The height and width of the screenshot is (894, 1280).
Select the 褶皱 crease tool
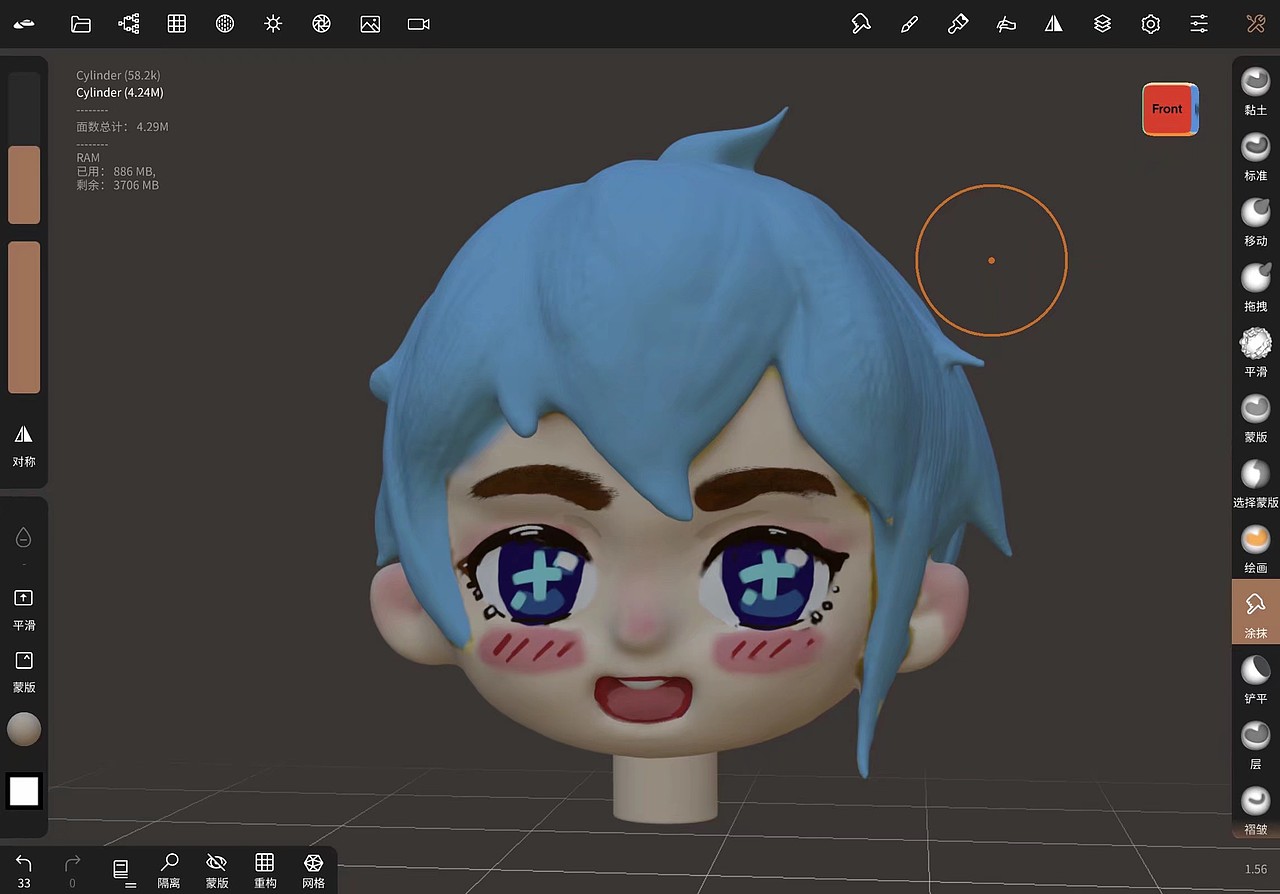1256,810
